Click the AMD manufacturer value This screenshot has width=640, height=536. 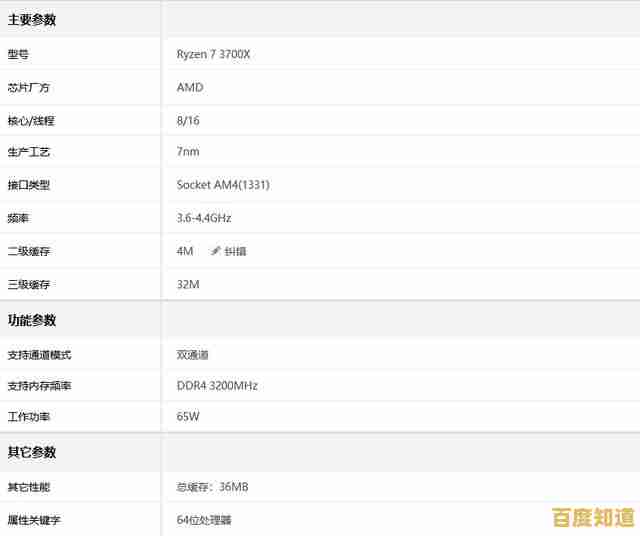click(x=190, y=87)
